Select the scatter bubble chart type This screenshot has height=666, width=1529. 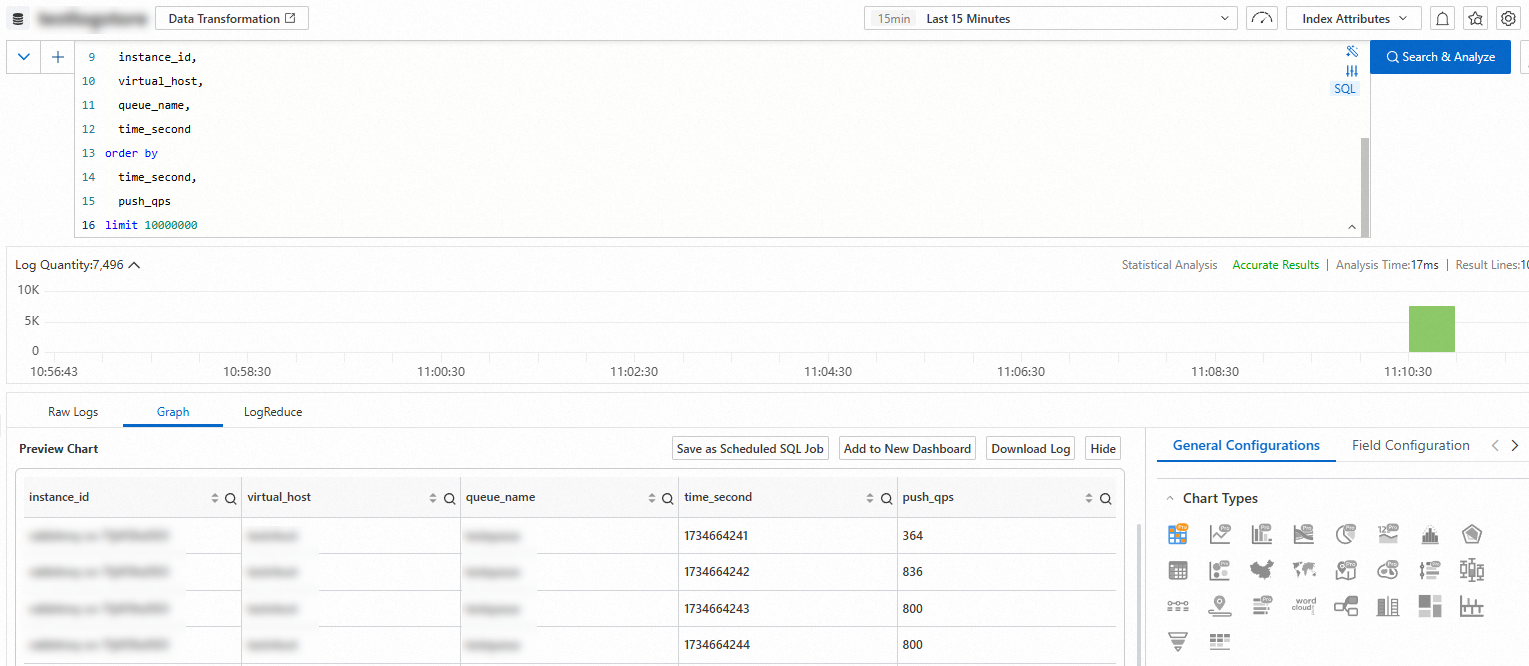[x=1220, y=571]
